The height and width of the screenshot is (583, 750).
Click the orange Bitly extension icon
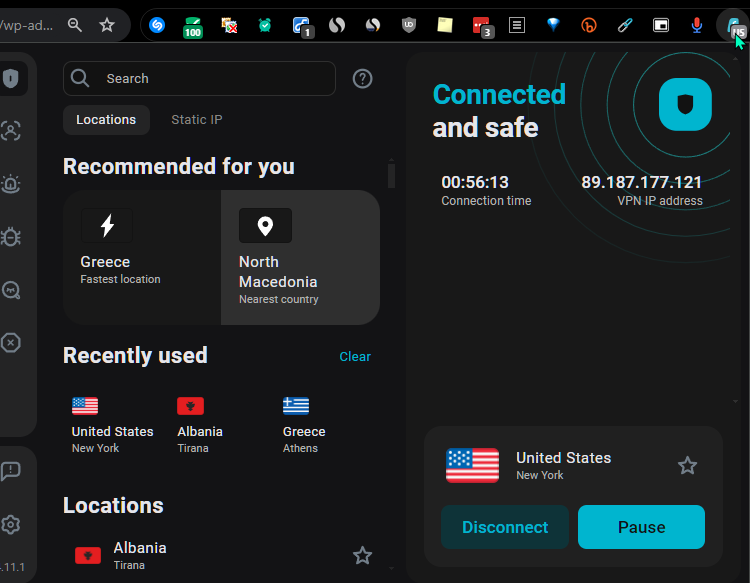coord(589,25)
